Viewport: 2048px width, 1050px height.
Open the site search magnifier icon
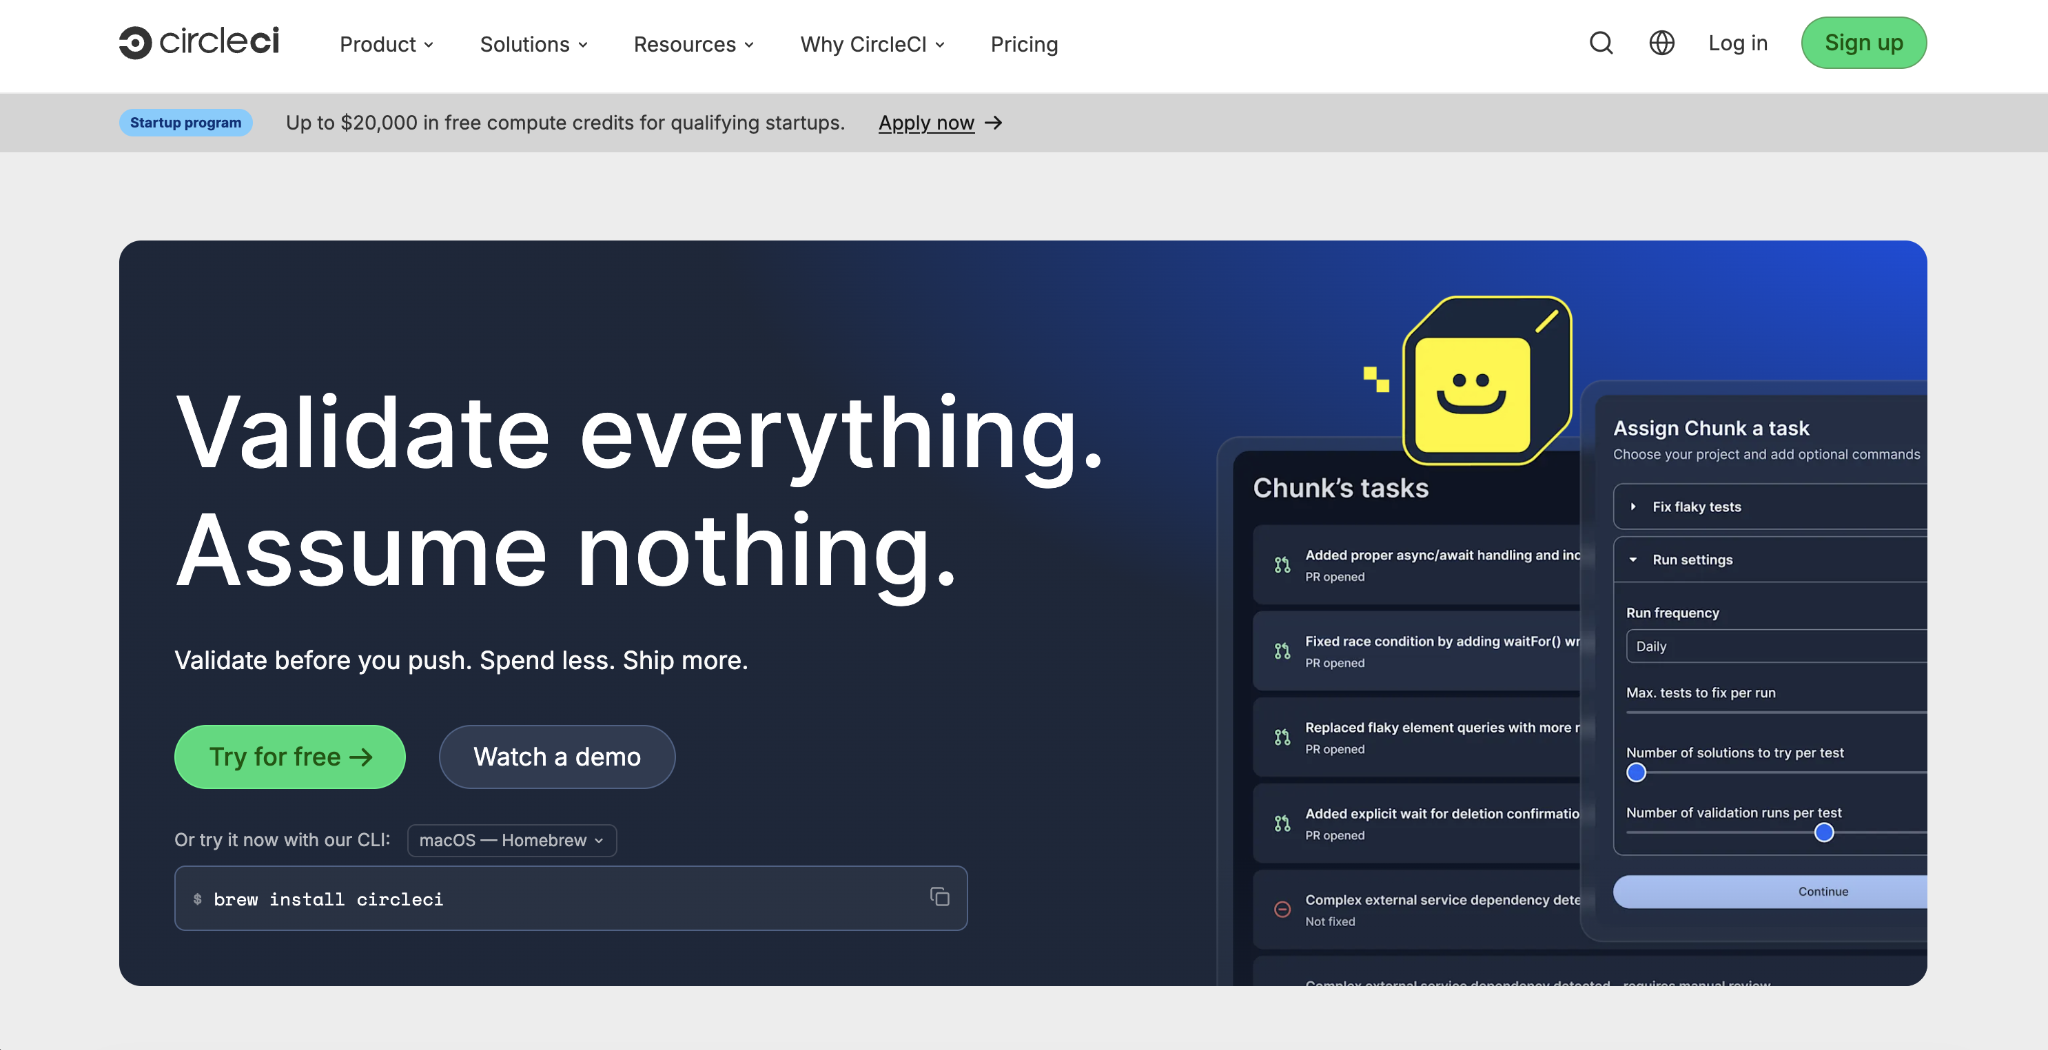click(x=1601, y=43)
